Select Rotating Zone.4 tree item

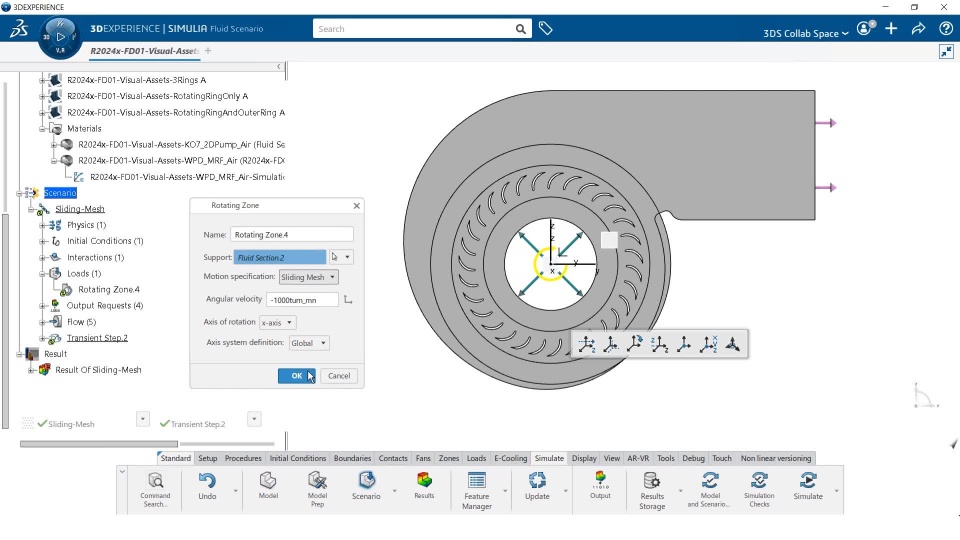click(x=109, y=290)
